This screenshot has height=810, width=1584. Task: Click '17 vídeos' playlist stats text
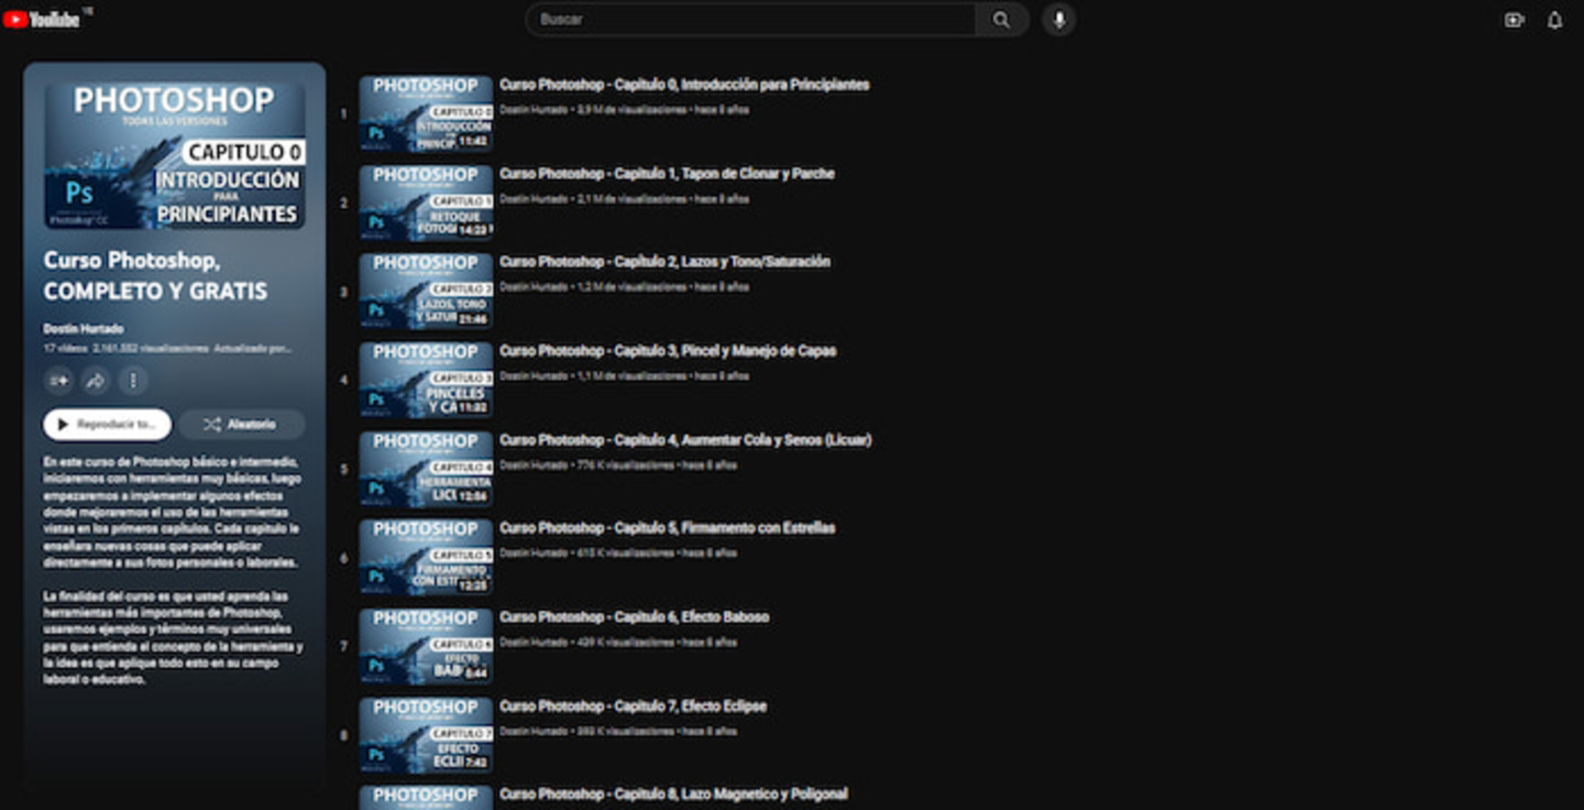(65, 349)
